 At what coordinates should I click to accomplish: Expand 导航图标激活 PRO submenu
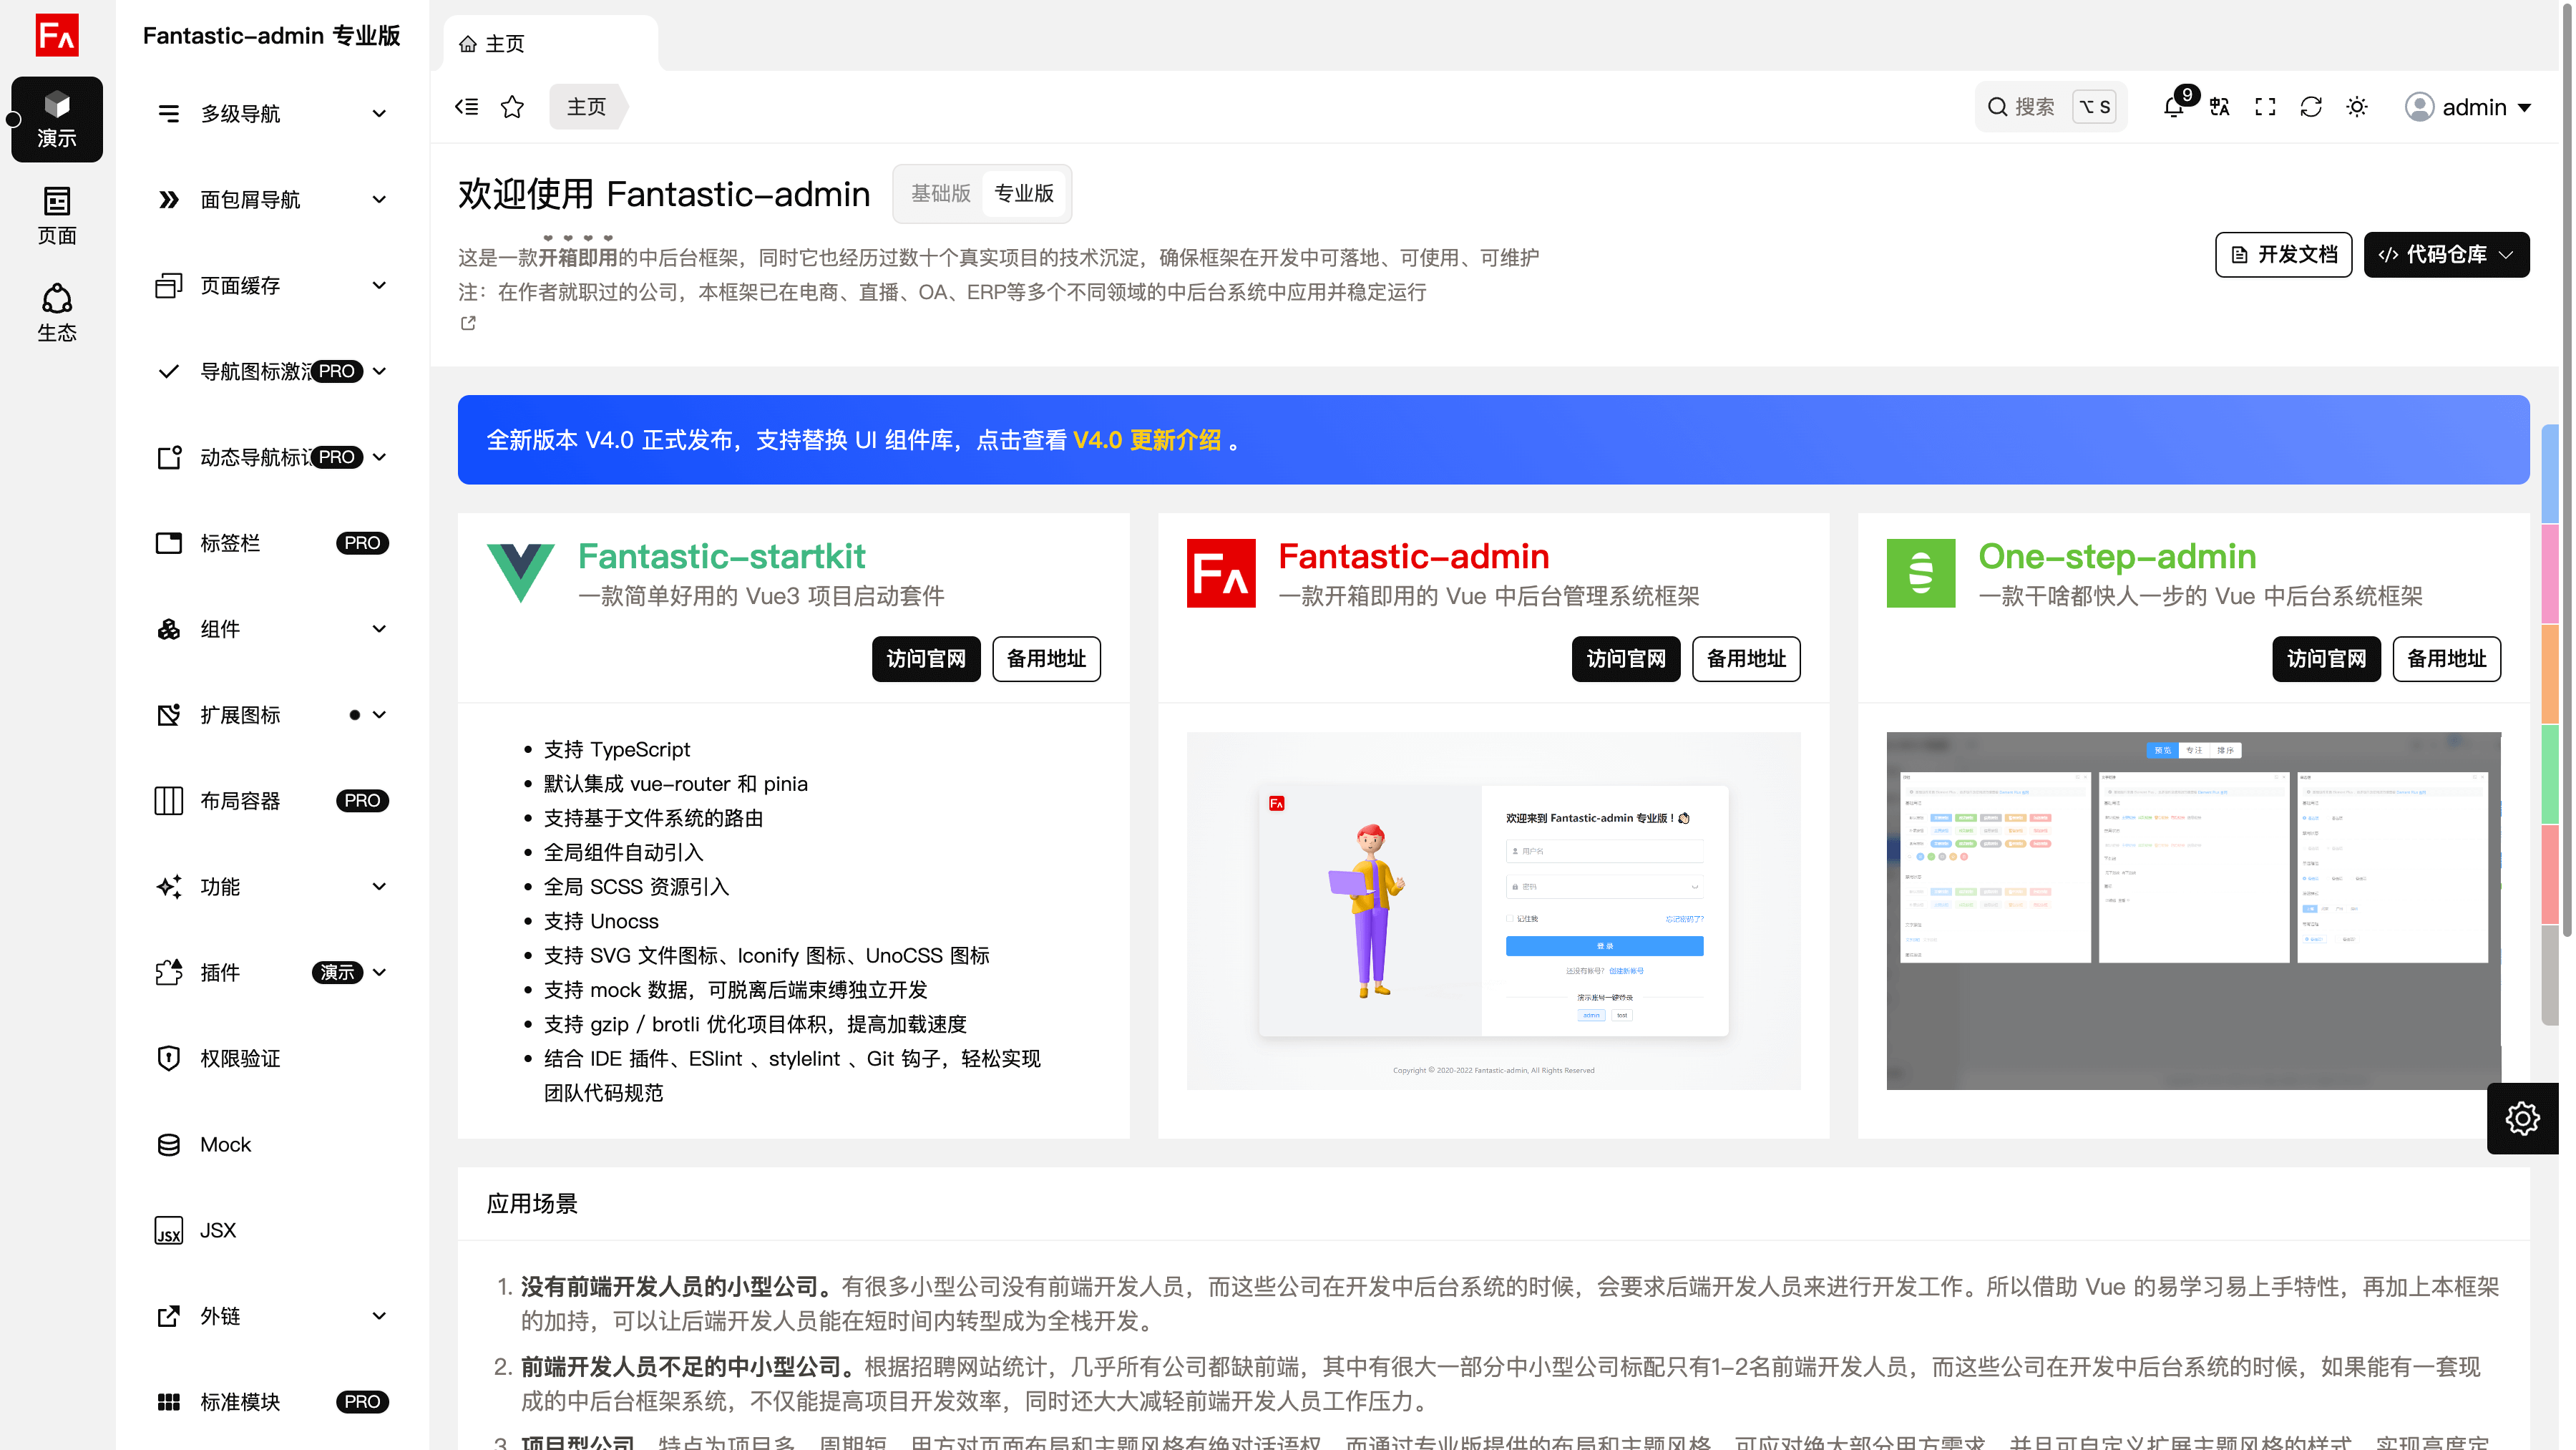272,372
